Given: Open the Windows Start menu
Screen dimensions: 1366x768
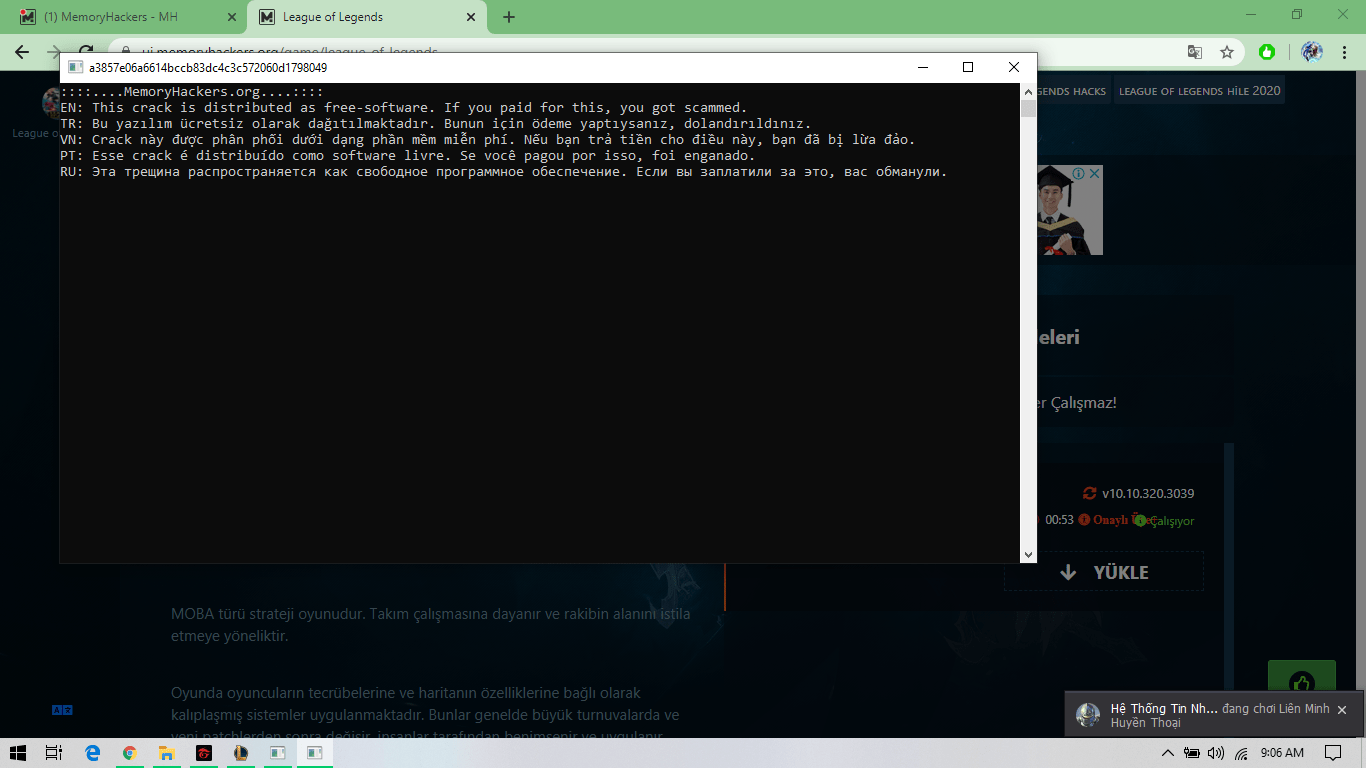Looking at the screenshot, I should tap(19, 753).
